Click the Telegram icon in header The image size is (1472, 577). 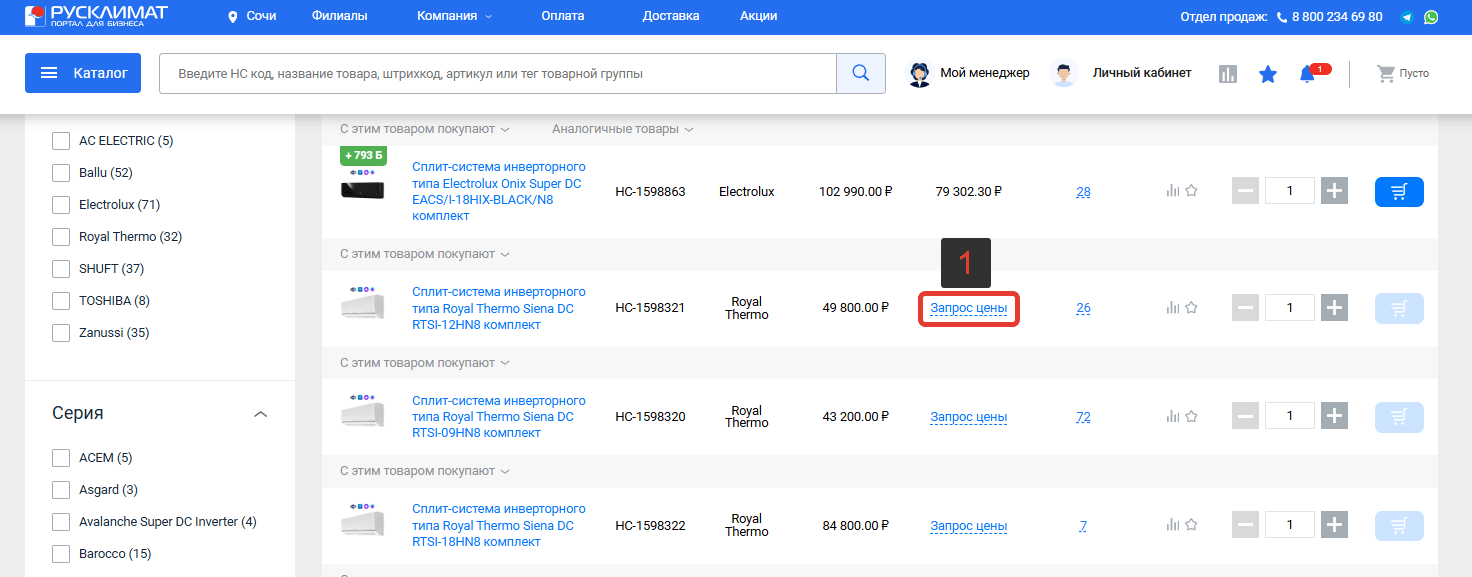click(1407, 17)
